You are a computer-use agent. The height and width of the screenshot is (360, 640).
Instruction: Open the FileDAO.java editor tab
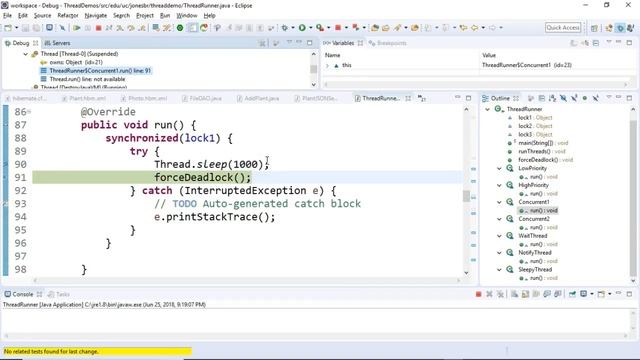(202, 98)
